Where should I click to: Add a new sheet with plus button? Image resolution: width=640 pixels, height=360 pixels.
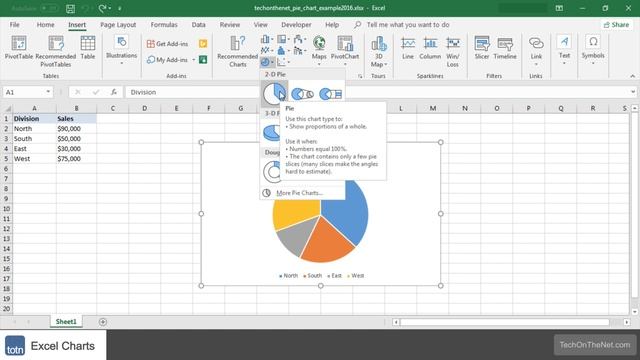[x=102, y=322]
